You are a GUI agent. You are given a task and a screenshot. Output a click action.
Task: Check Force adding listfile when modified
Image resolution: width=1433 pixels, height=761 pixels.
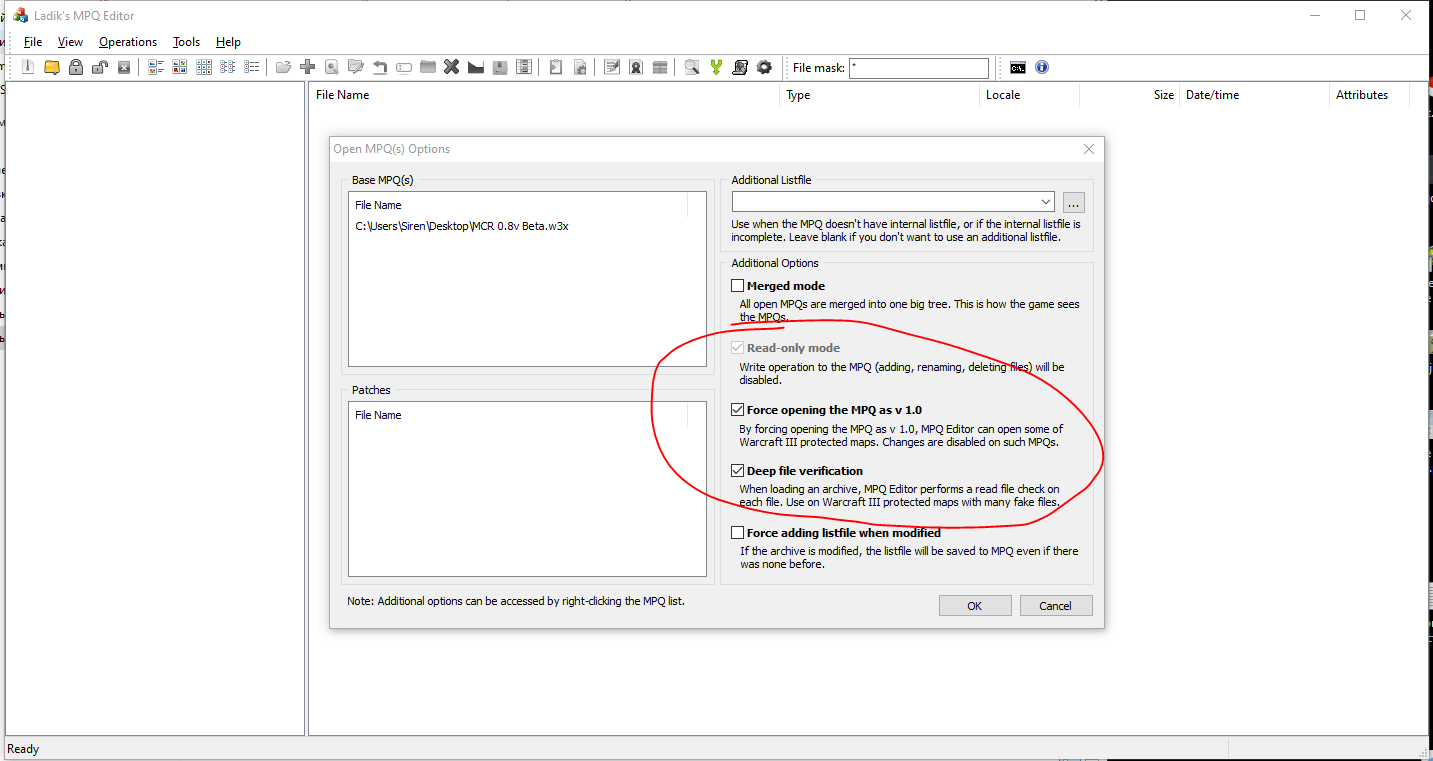click(x=738, y=533)
